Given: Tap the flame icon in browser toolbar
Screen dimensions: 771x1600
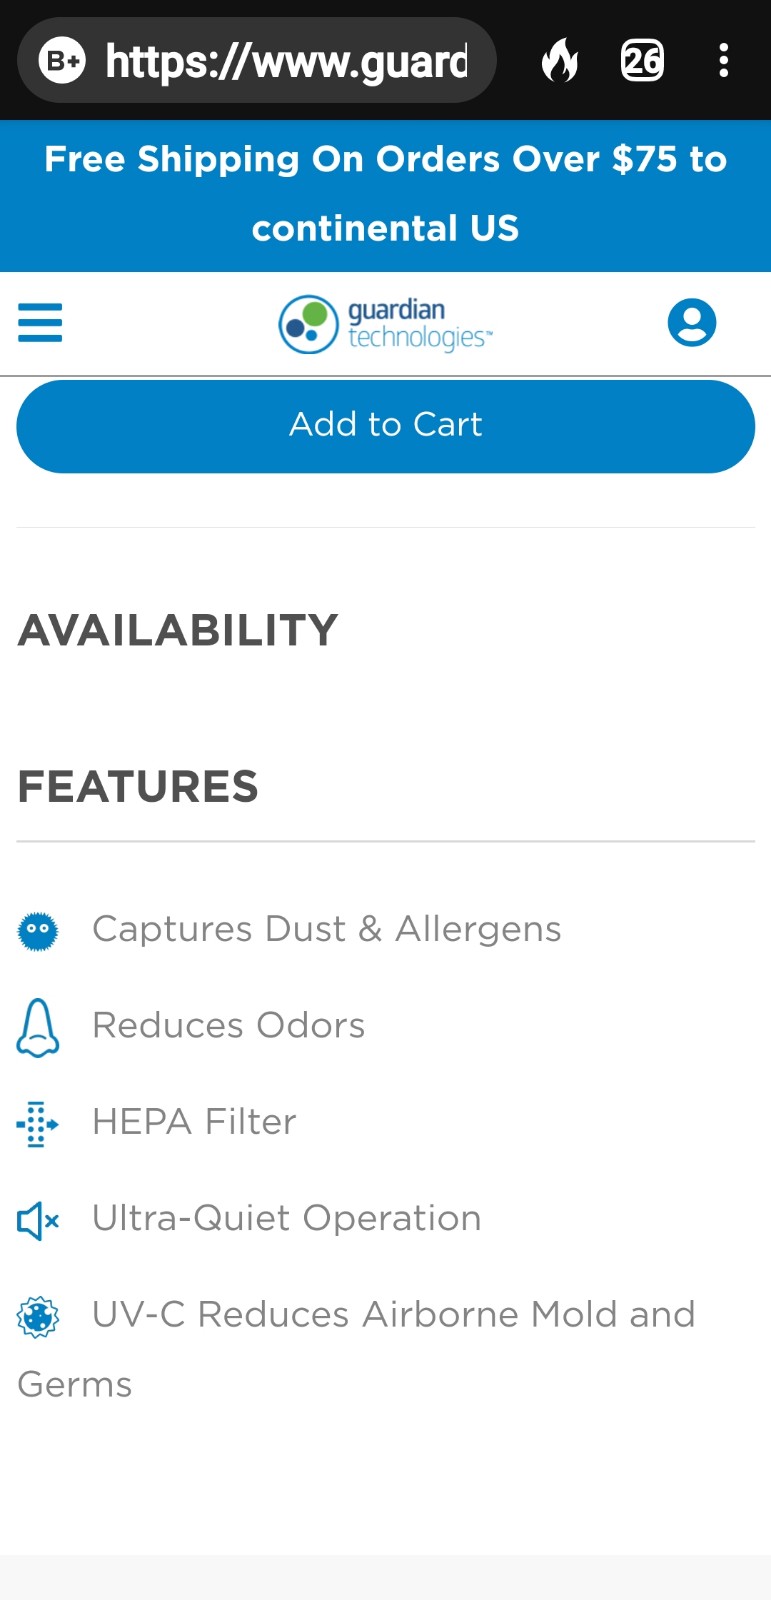Looking at the screenshot, I should [x=560, y=61].
